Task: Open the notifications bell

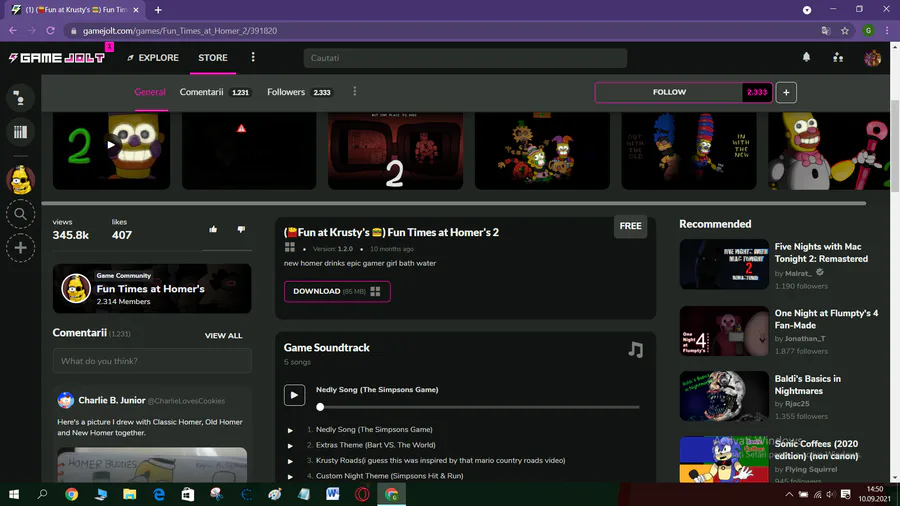Action: pyautogui.click(x=806, y=57)
